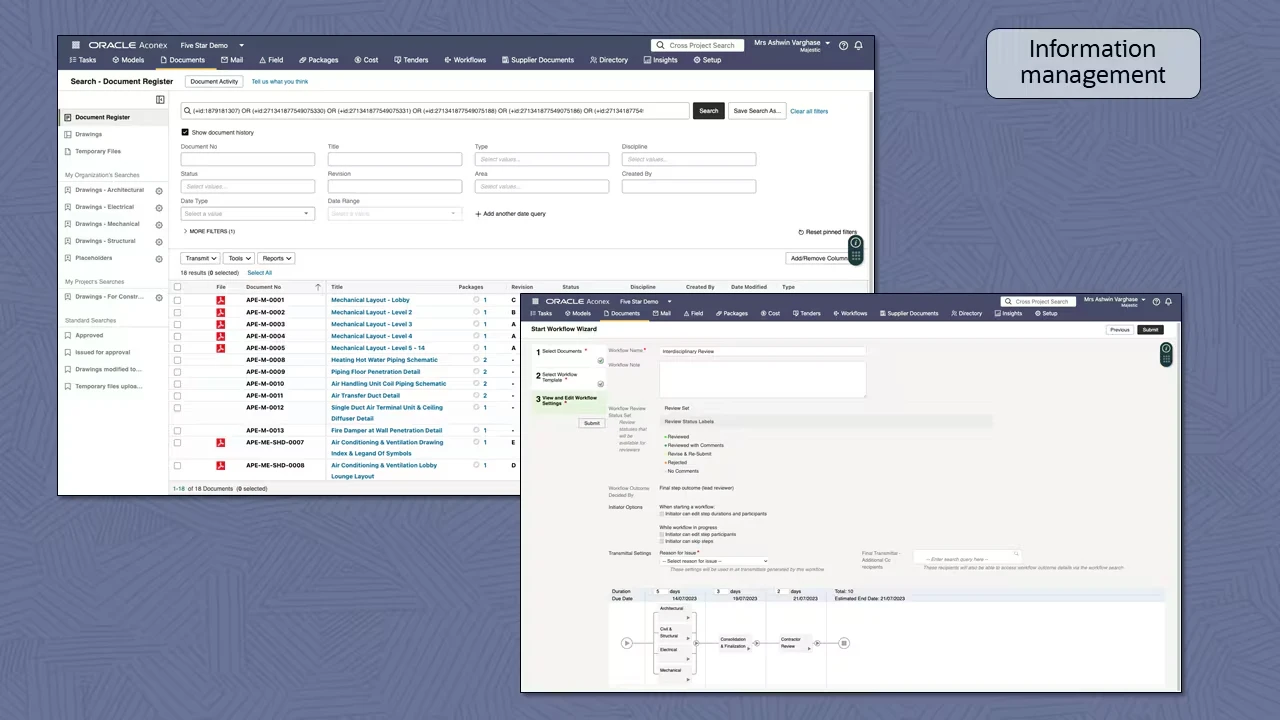Image resolution: width=1280 pixels, height=720 pixels.
Task: Click the Workflow Name input field
Action: pos(762,351)
